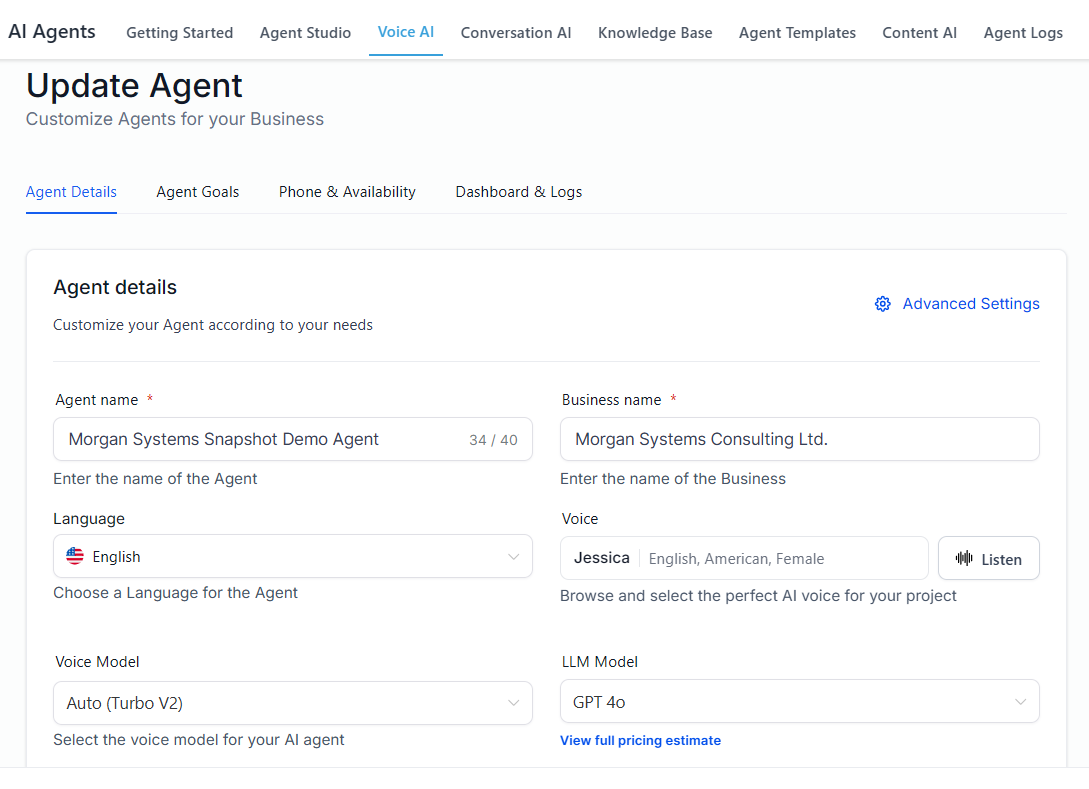Image resolution: width=1089 pixels, height=789 pixels.
Task: Open Dashboard & Logs sub-tab
Action: click(x=519, y=192)
